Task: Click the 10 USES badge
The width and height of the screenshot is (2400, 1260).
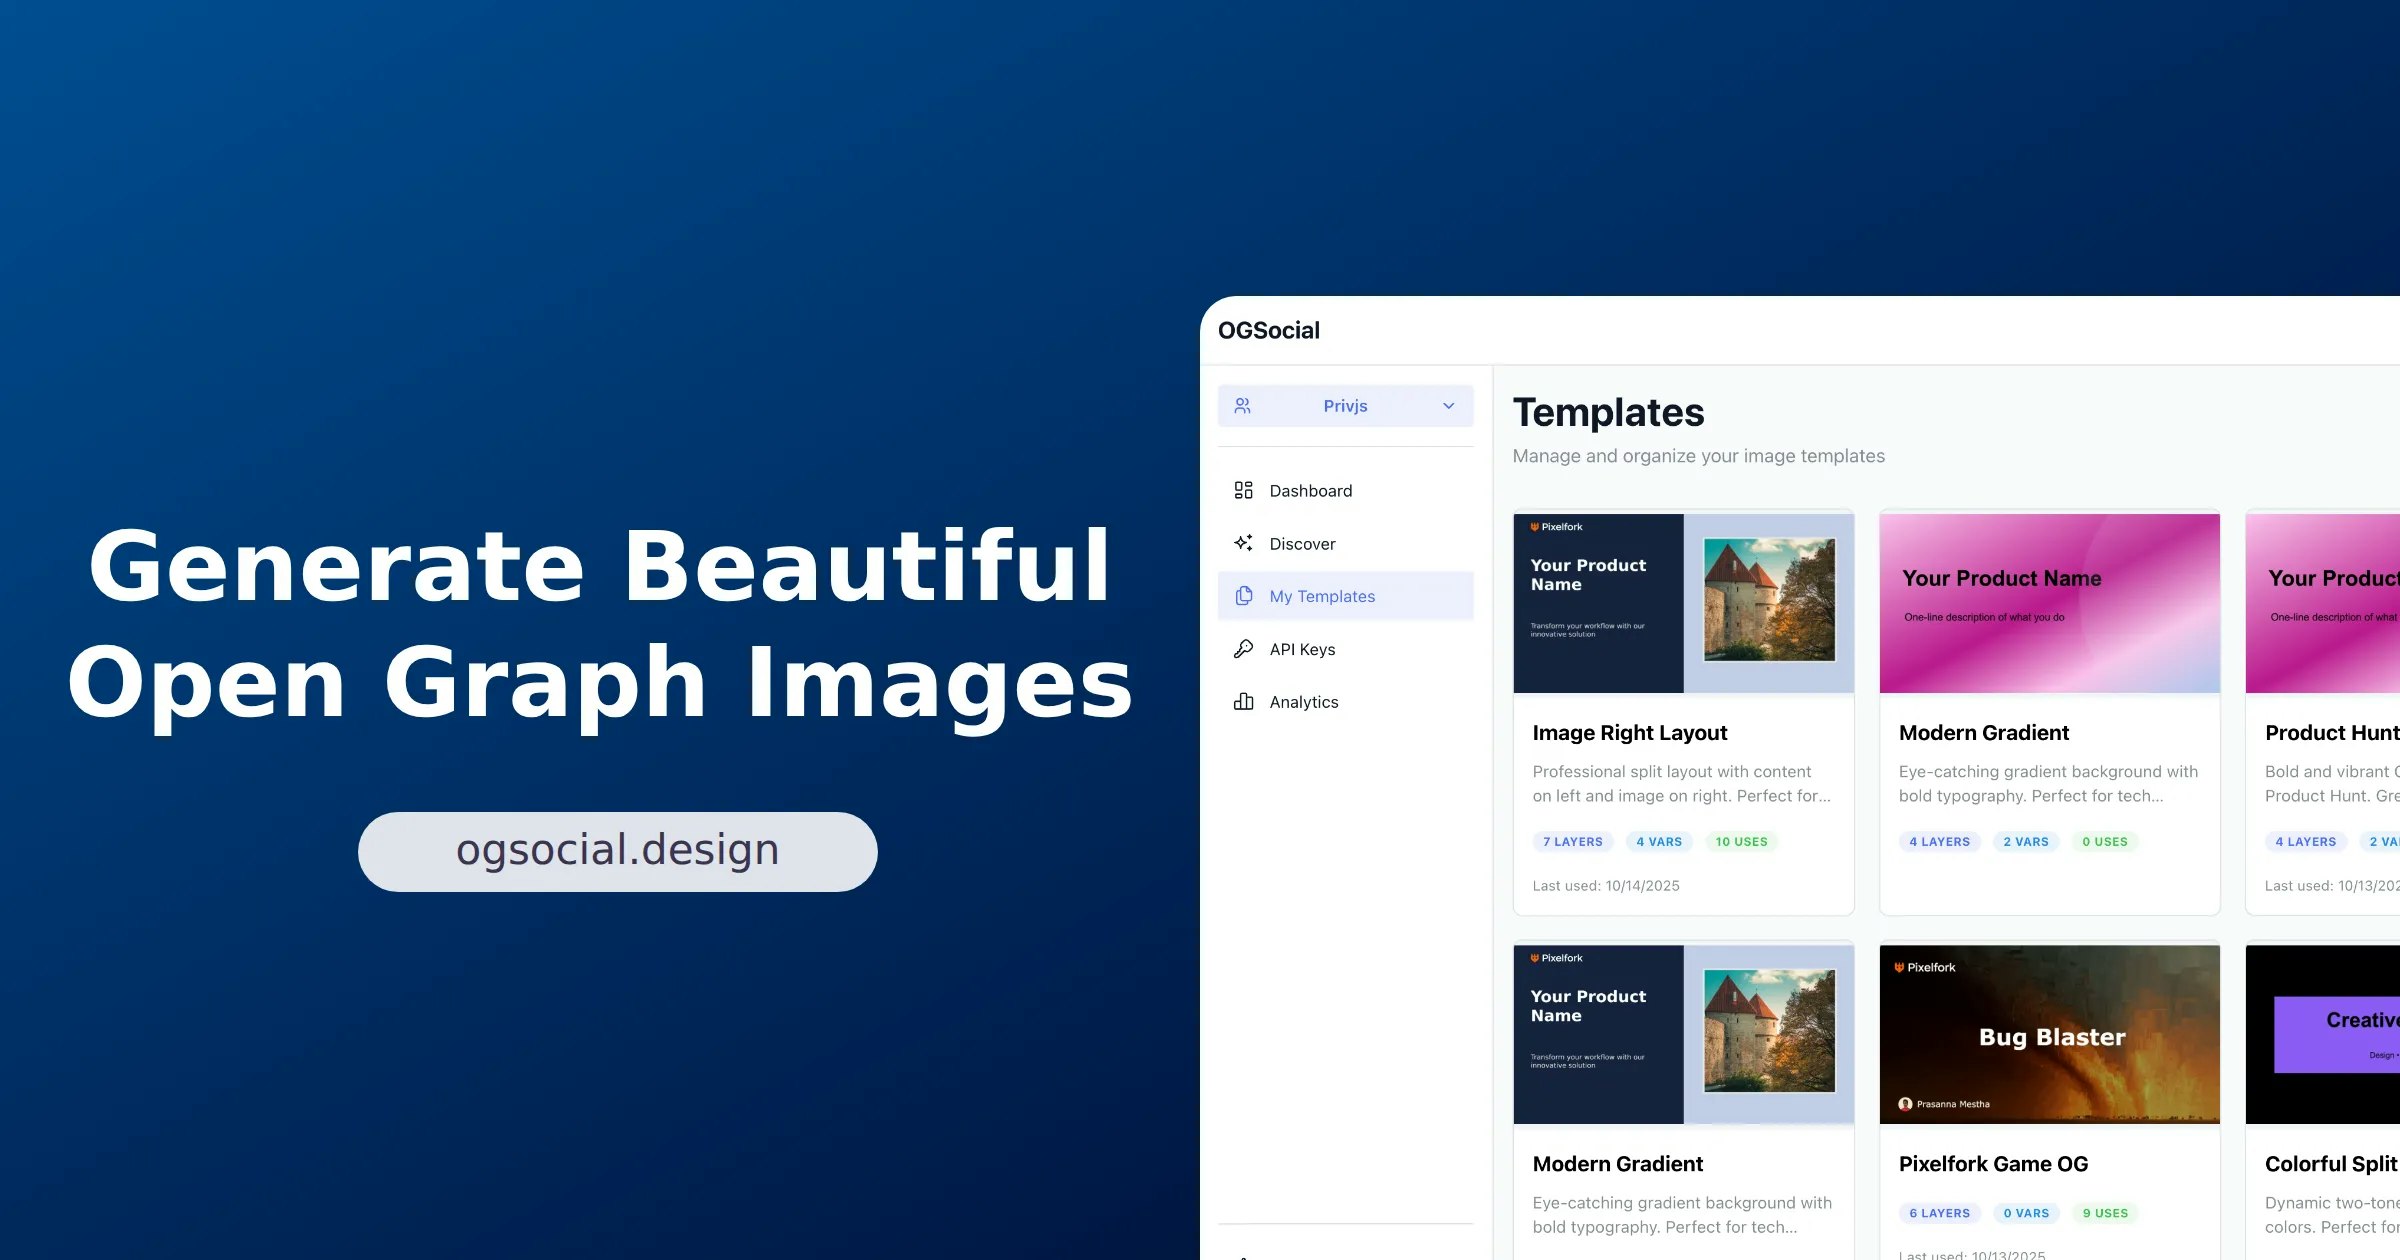Action: coord(1741,842)
